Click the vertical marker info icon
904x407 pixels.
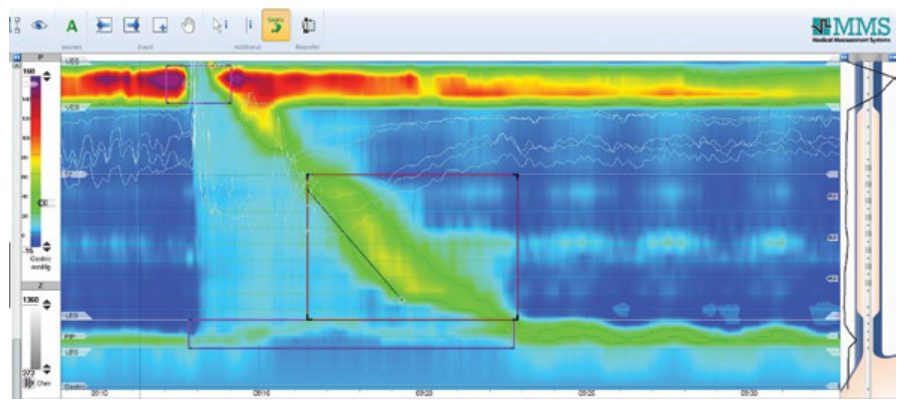point(249,25)
